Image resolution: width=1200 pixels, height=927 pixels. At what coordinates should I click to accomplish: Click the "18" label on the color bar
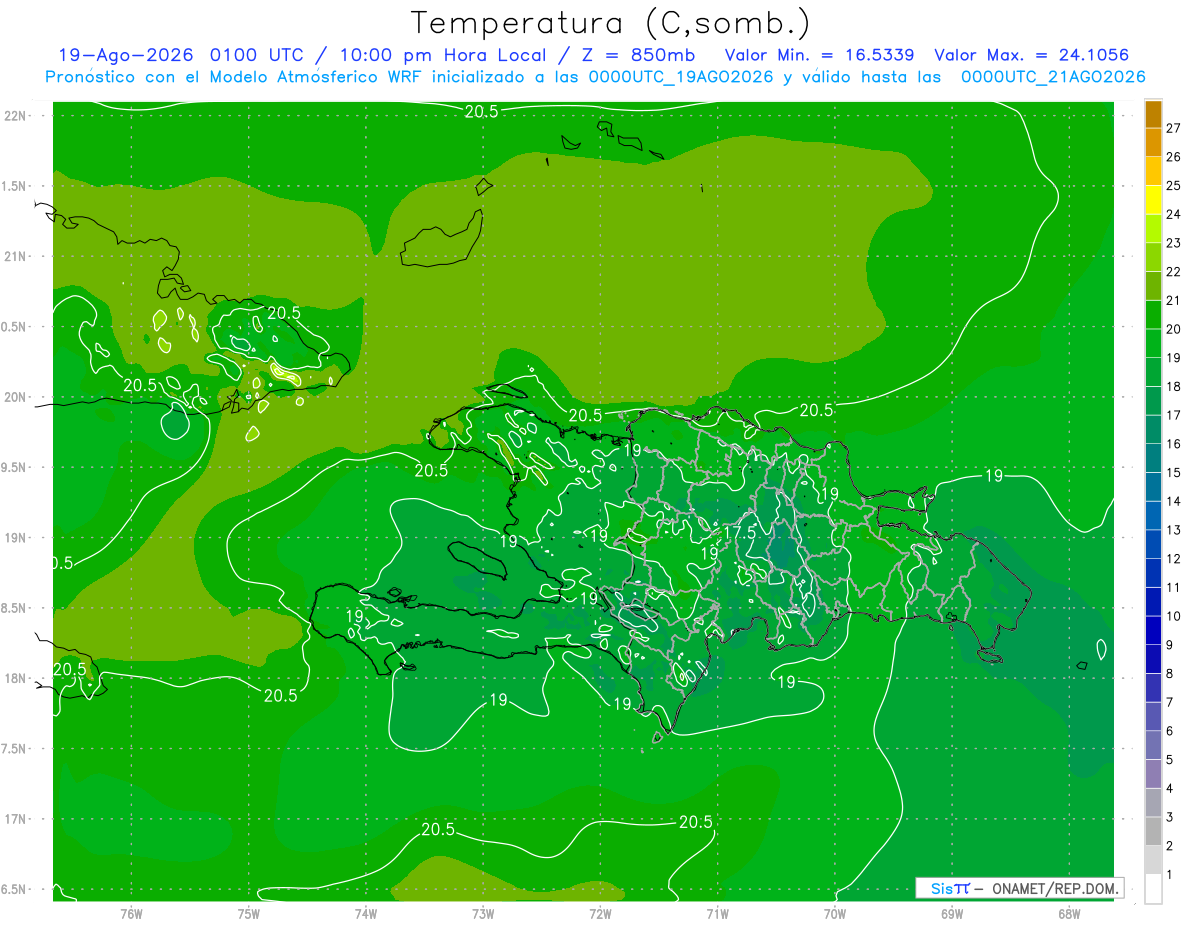1174,386
